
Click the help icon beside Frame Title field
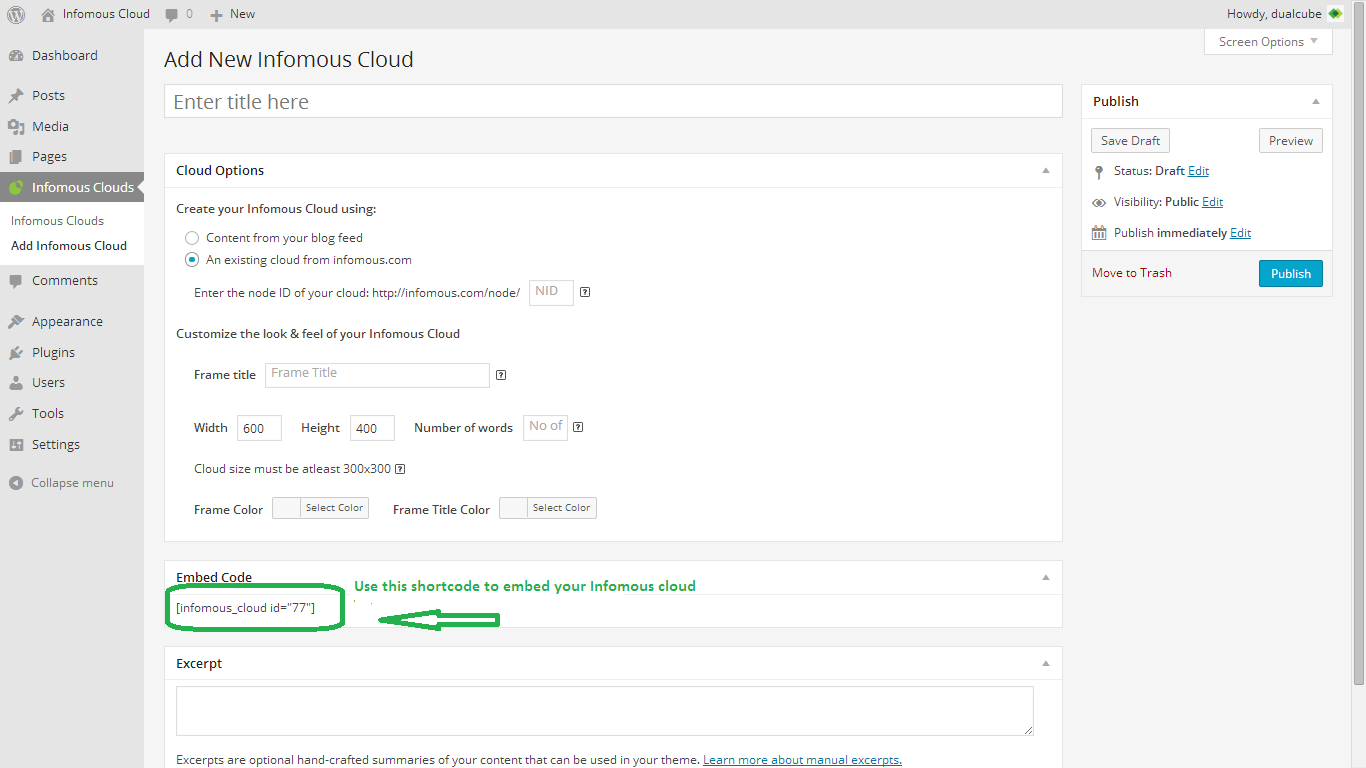click(501, 375)
